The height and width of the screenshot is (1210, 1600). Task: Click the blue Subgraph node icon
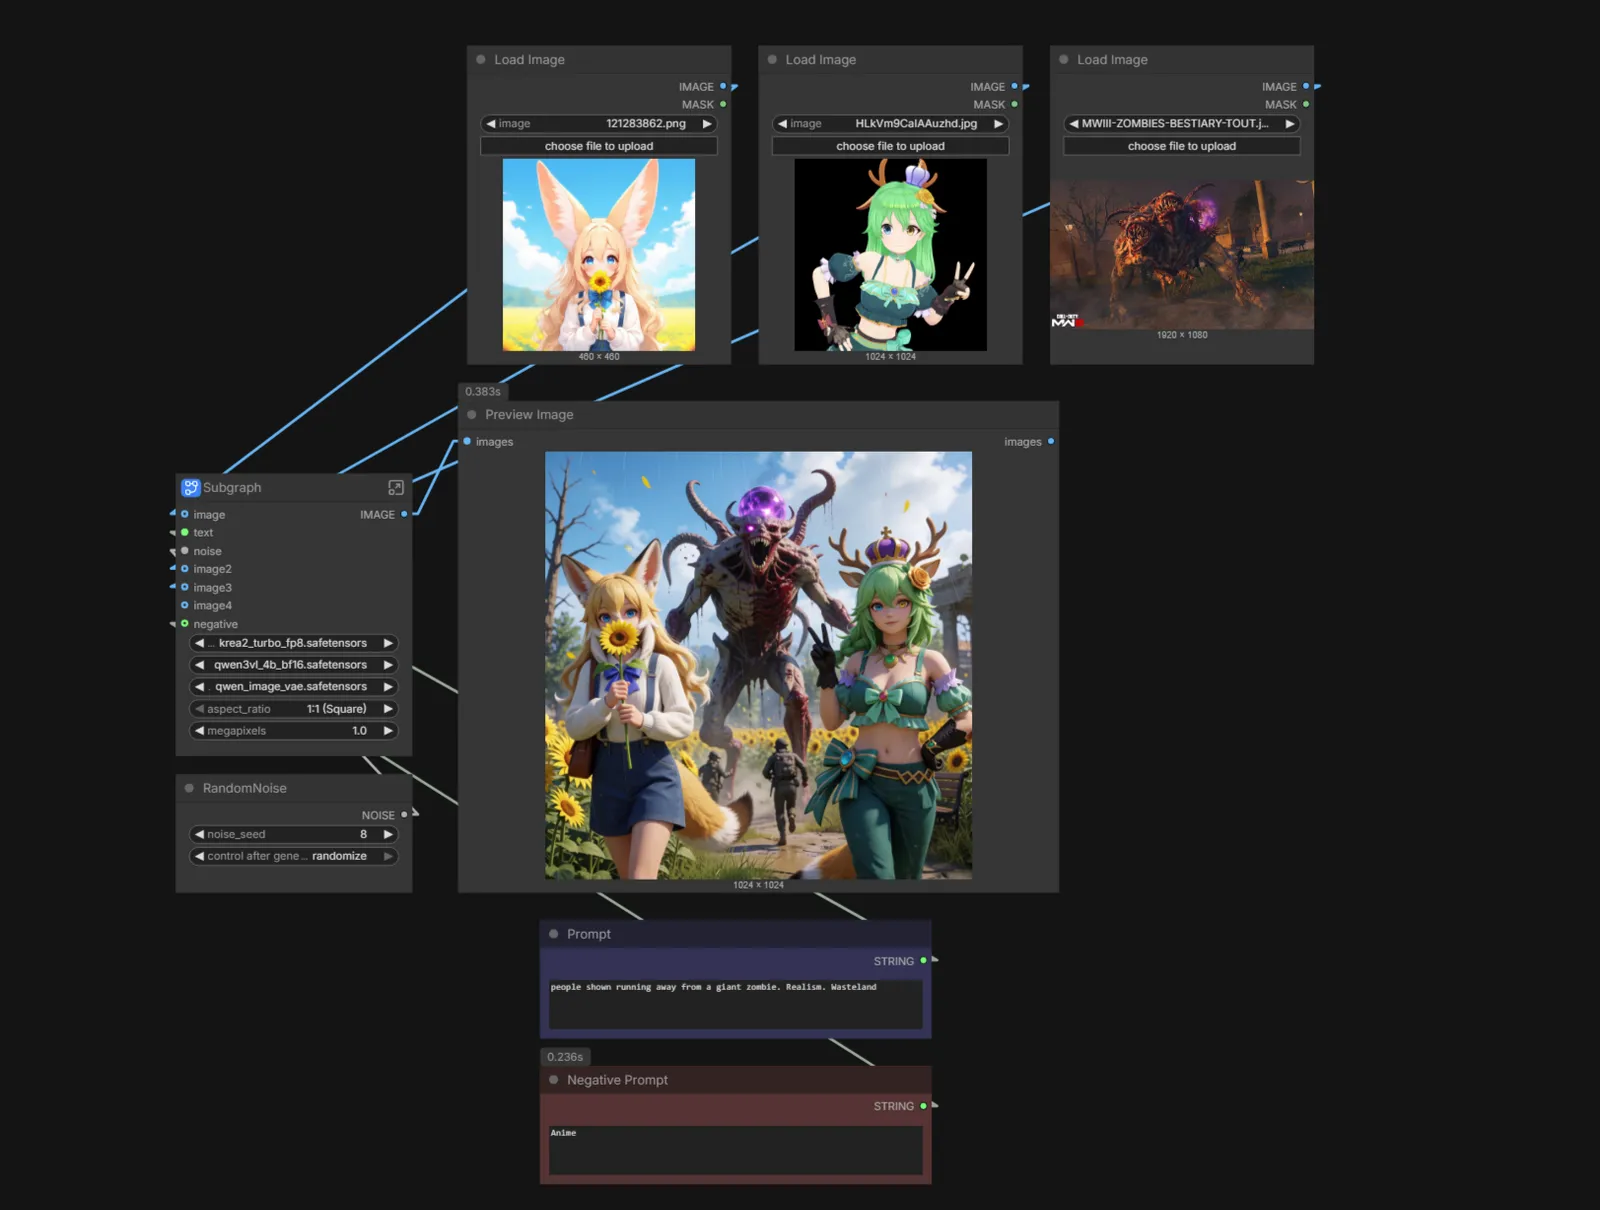[190, 487]
